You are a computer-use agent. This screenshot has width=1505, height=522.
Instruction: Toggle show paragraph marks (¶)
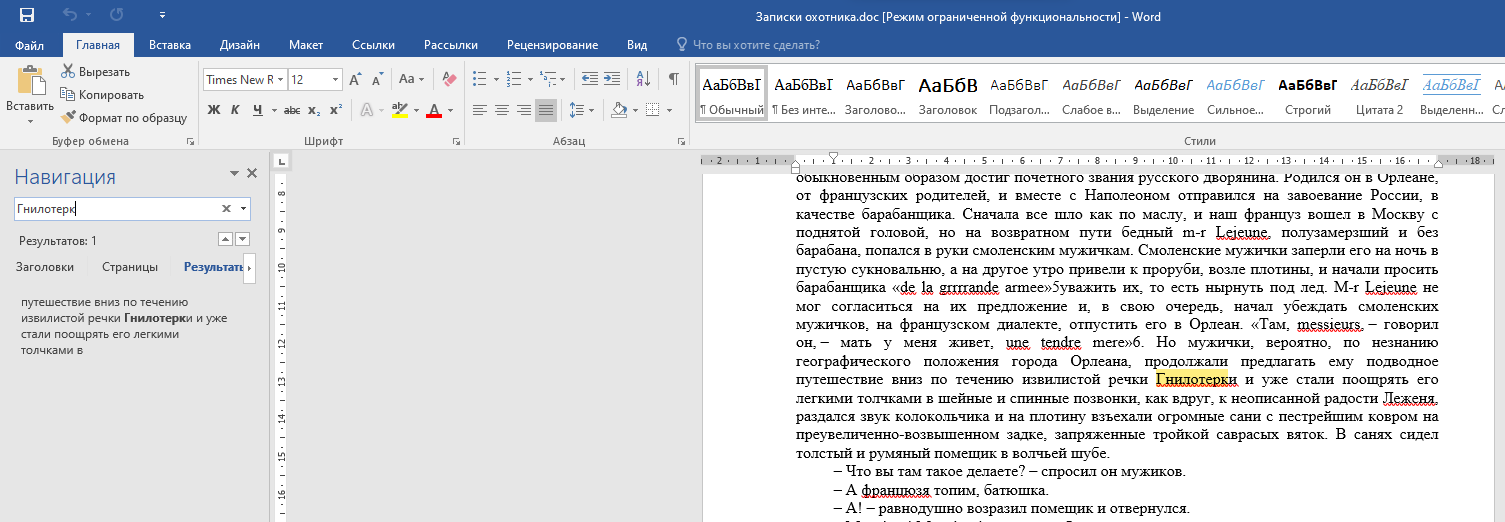(673, 79)
